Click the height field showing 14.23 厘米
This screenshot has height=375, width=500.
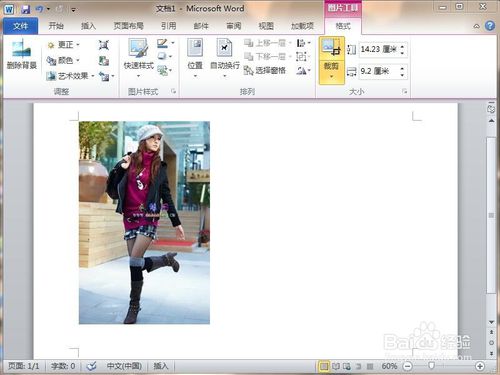378,49
